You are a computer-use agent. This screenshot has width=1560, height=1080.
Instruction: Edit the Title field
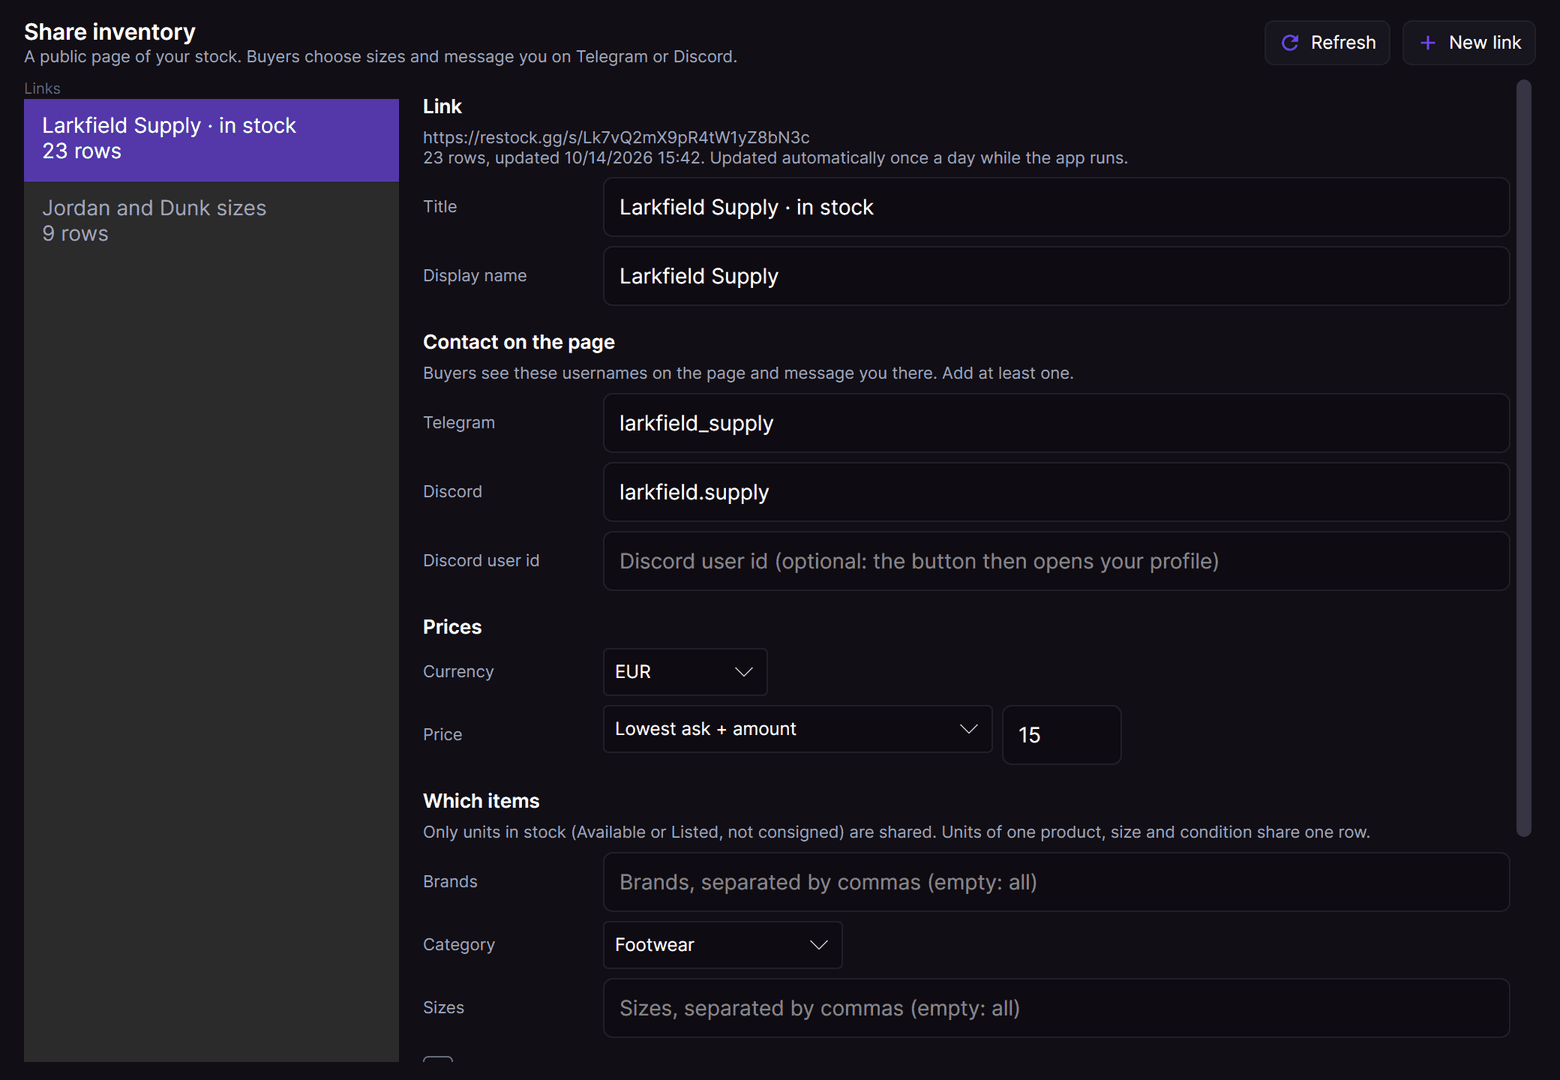point(1056,207)
